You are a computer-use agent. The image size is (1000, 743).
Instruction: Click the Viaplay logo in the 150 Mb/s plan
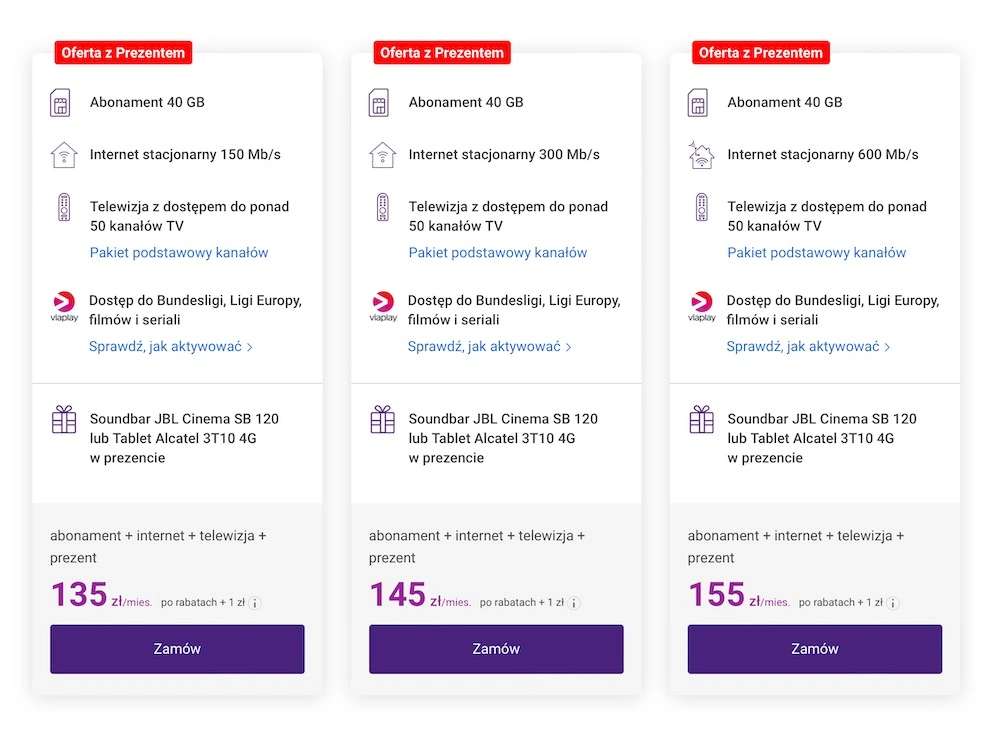pos(64,307)
